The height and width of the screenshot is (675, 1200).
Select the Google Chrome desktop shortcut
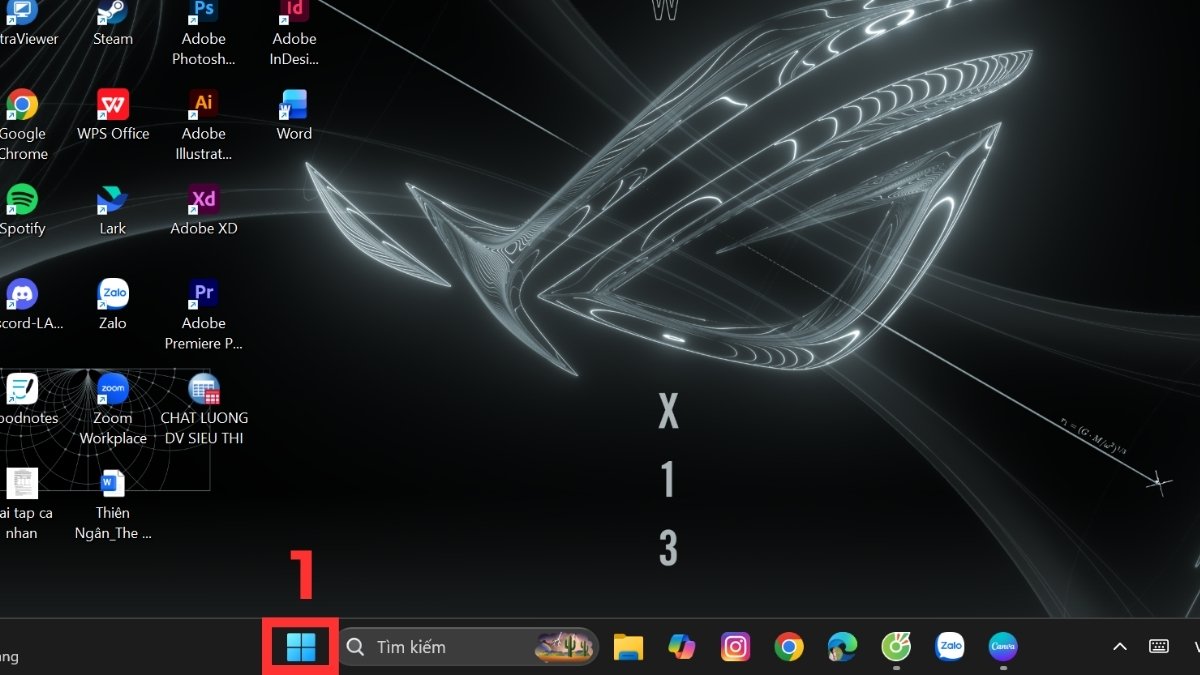(x=23, y=125)
